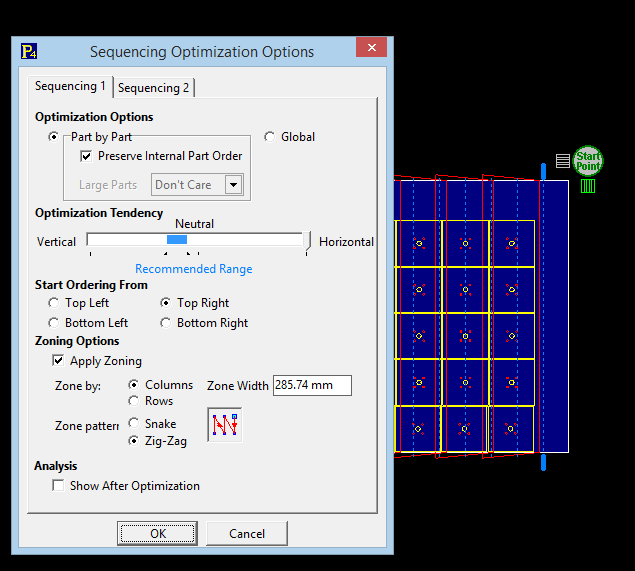Image resolution: width=635 pixels, height=571 pixels.
Task: Choose Bottom Right start ordering
Action: (x=165, y=323)
